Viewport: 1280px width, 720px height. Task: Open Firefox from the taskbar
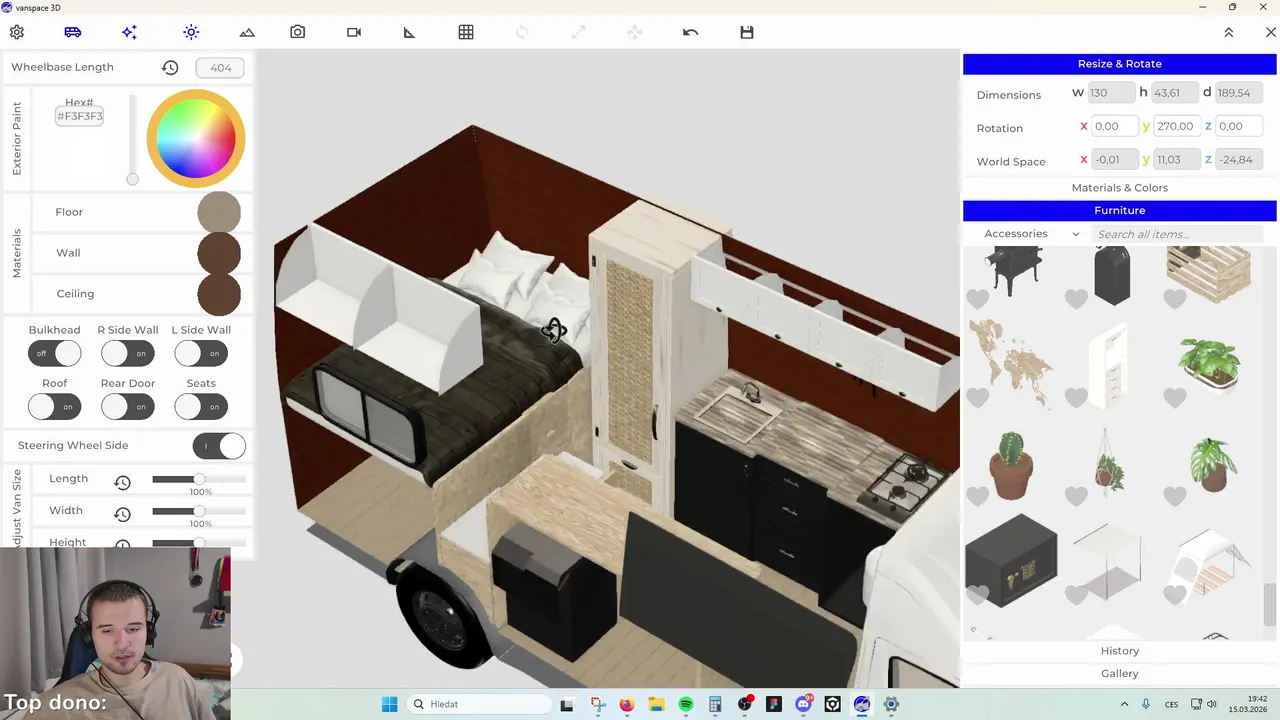tap(627, 704)
